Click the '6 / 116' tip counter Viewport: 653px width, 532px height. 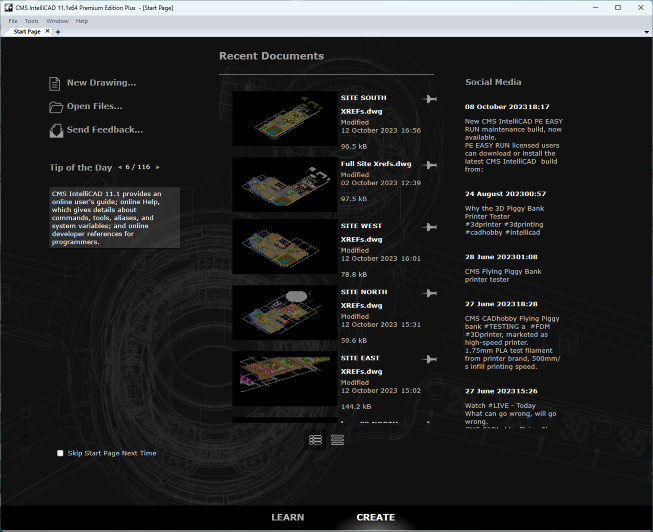click(x=138, y=167)
